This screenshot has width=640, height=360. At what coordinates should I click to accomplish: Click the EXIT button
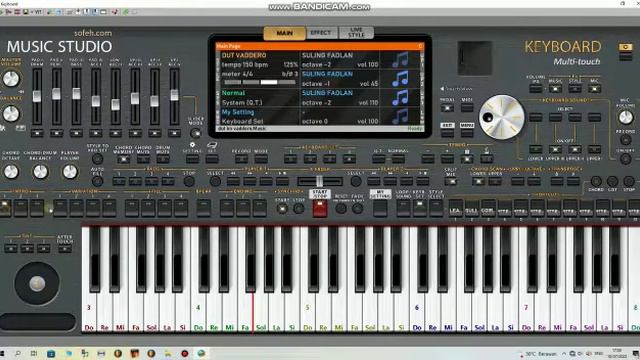click(447, 133)
